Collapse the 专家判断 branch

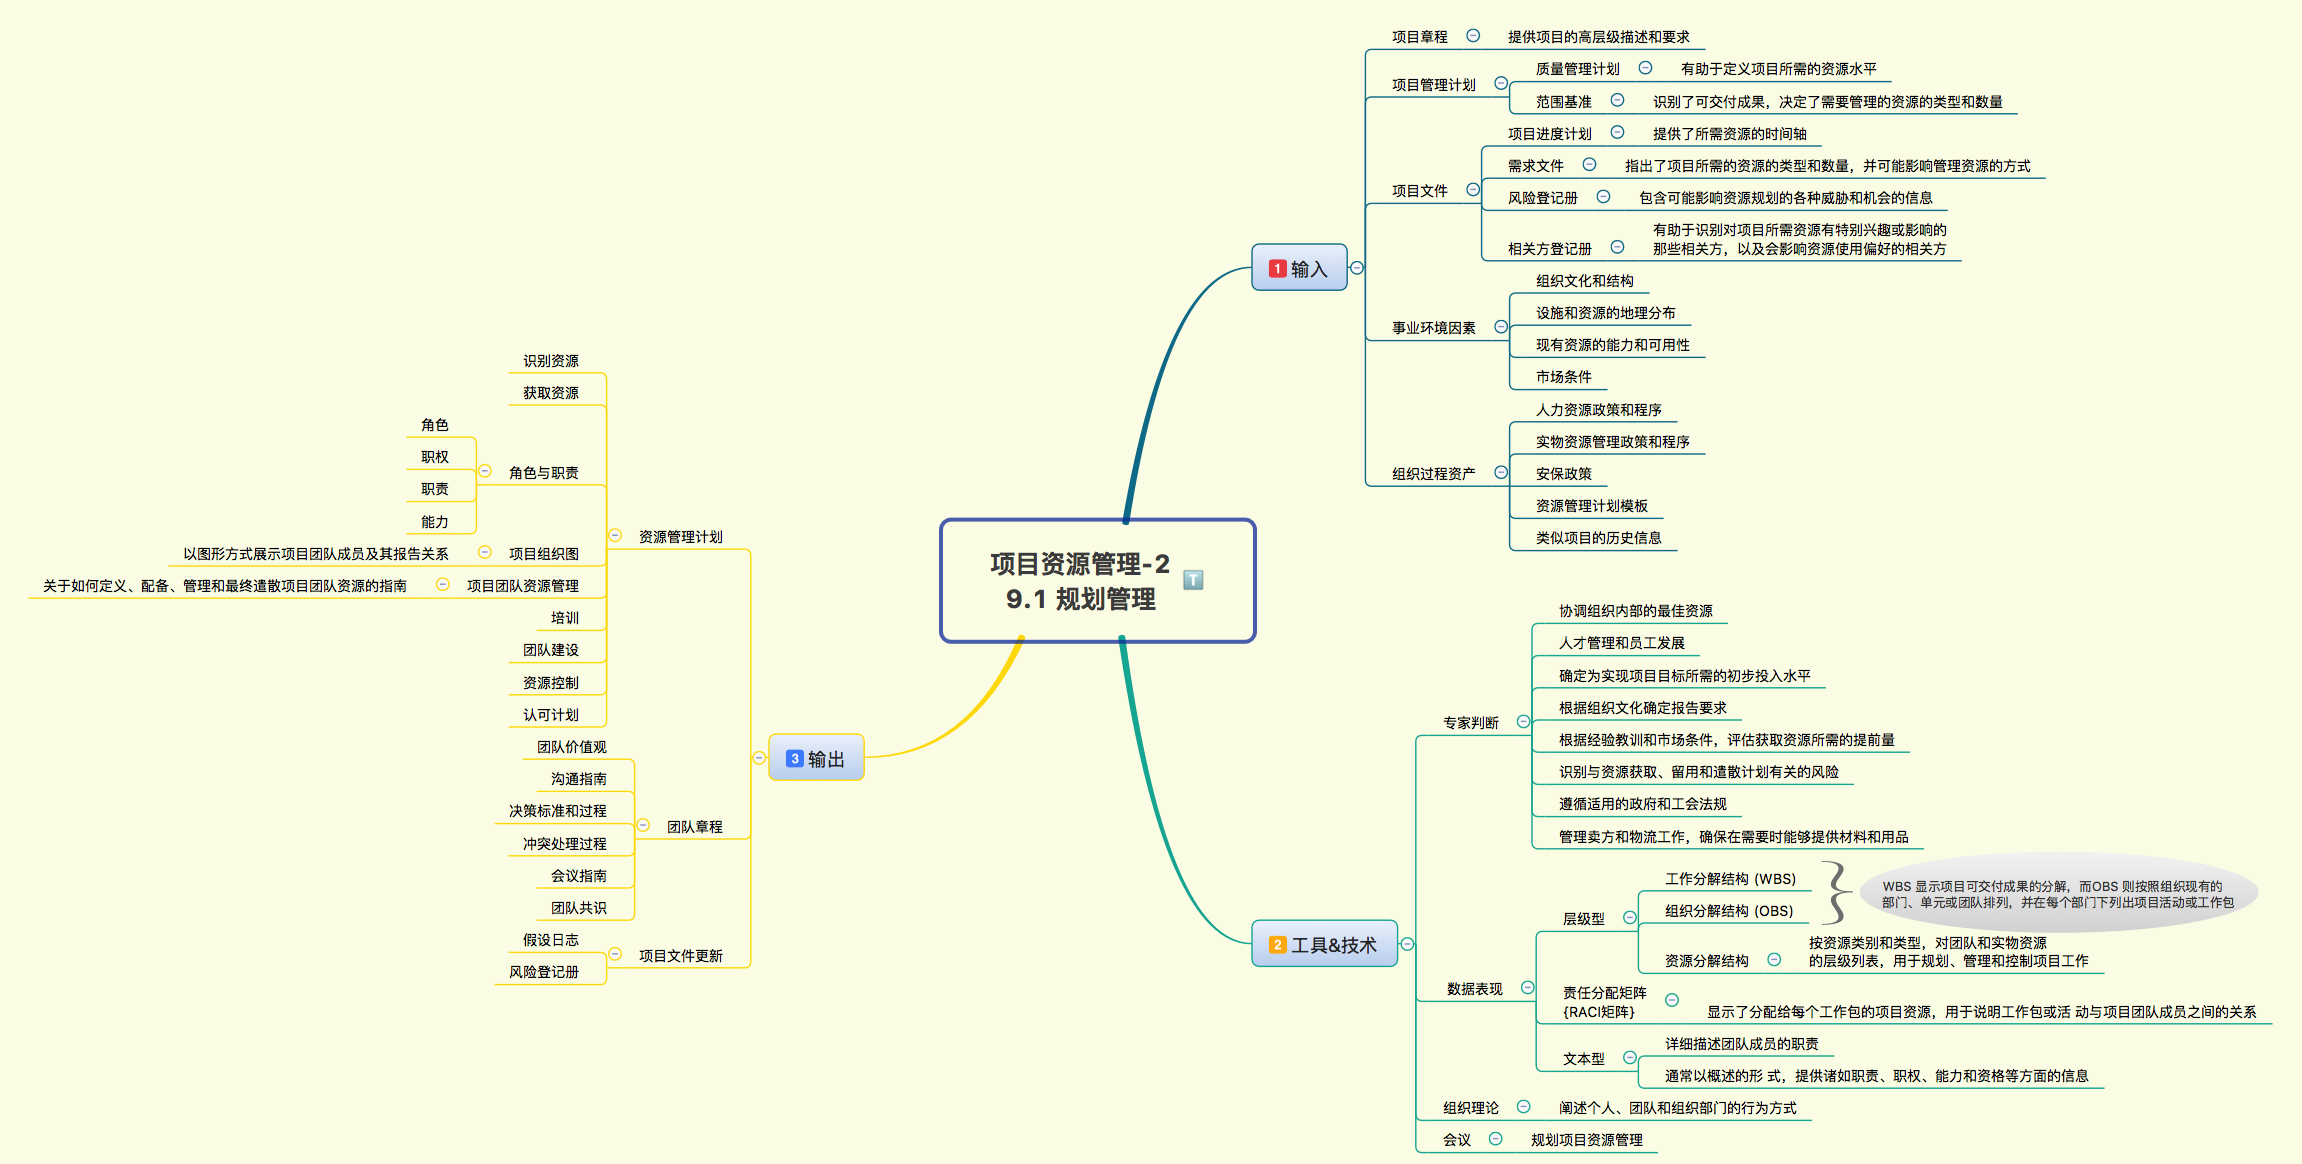point(1524,719)
